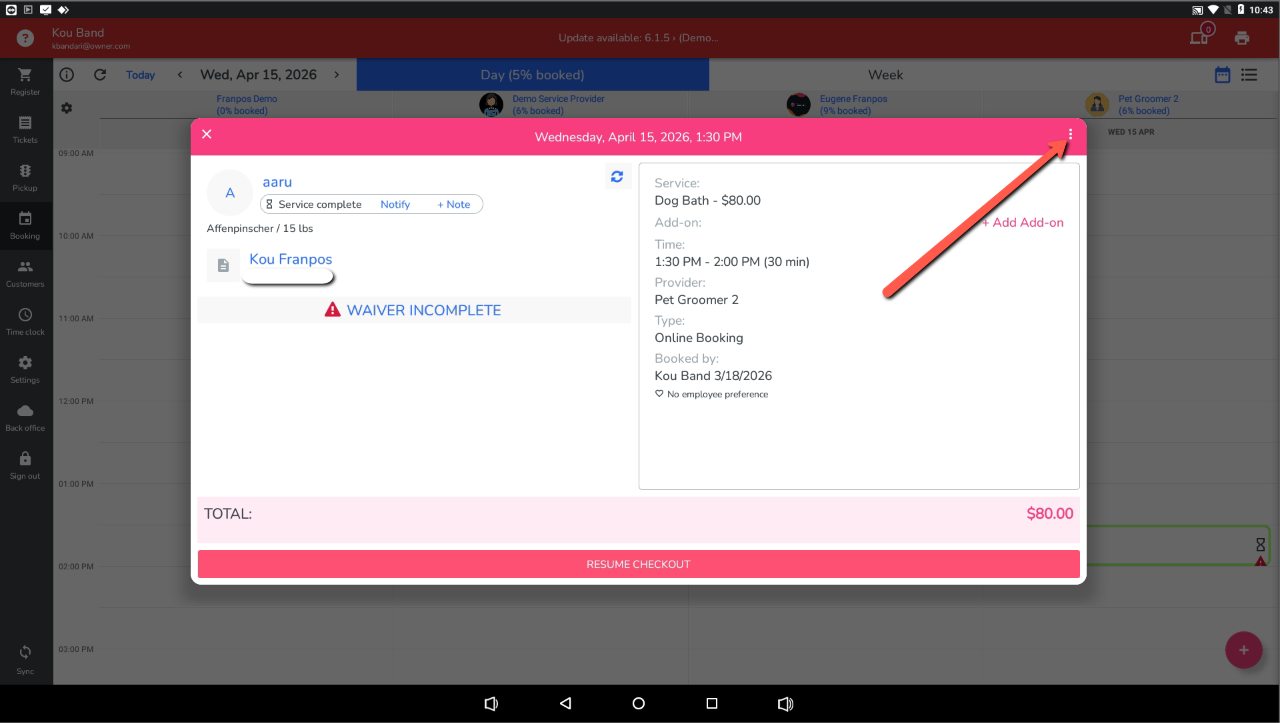Click + Add Add-on for service
1280x723 pixels.
[x=1023, y=223]
